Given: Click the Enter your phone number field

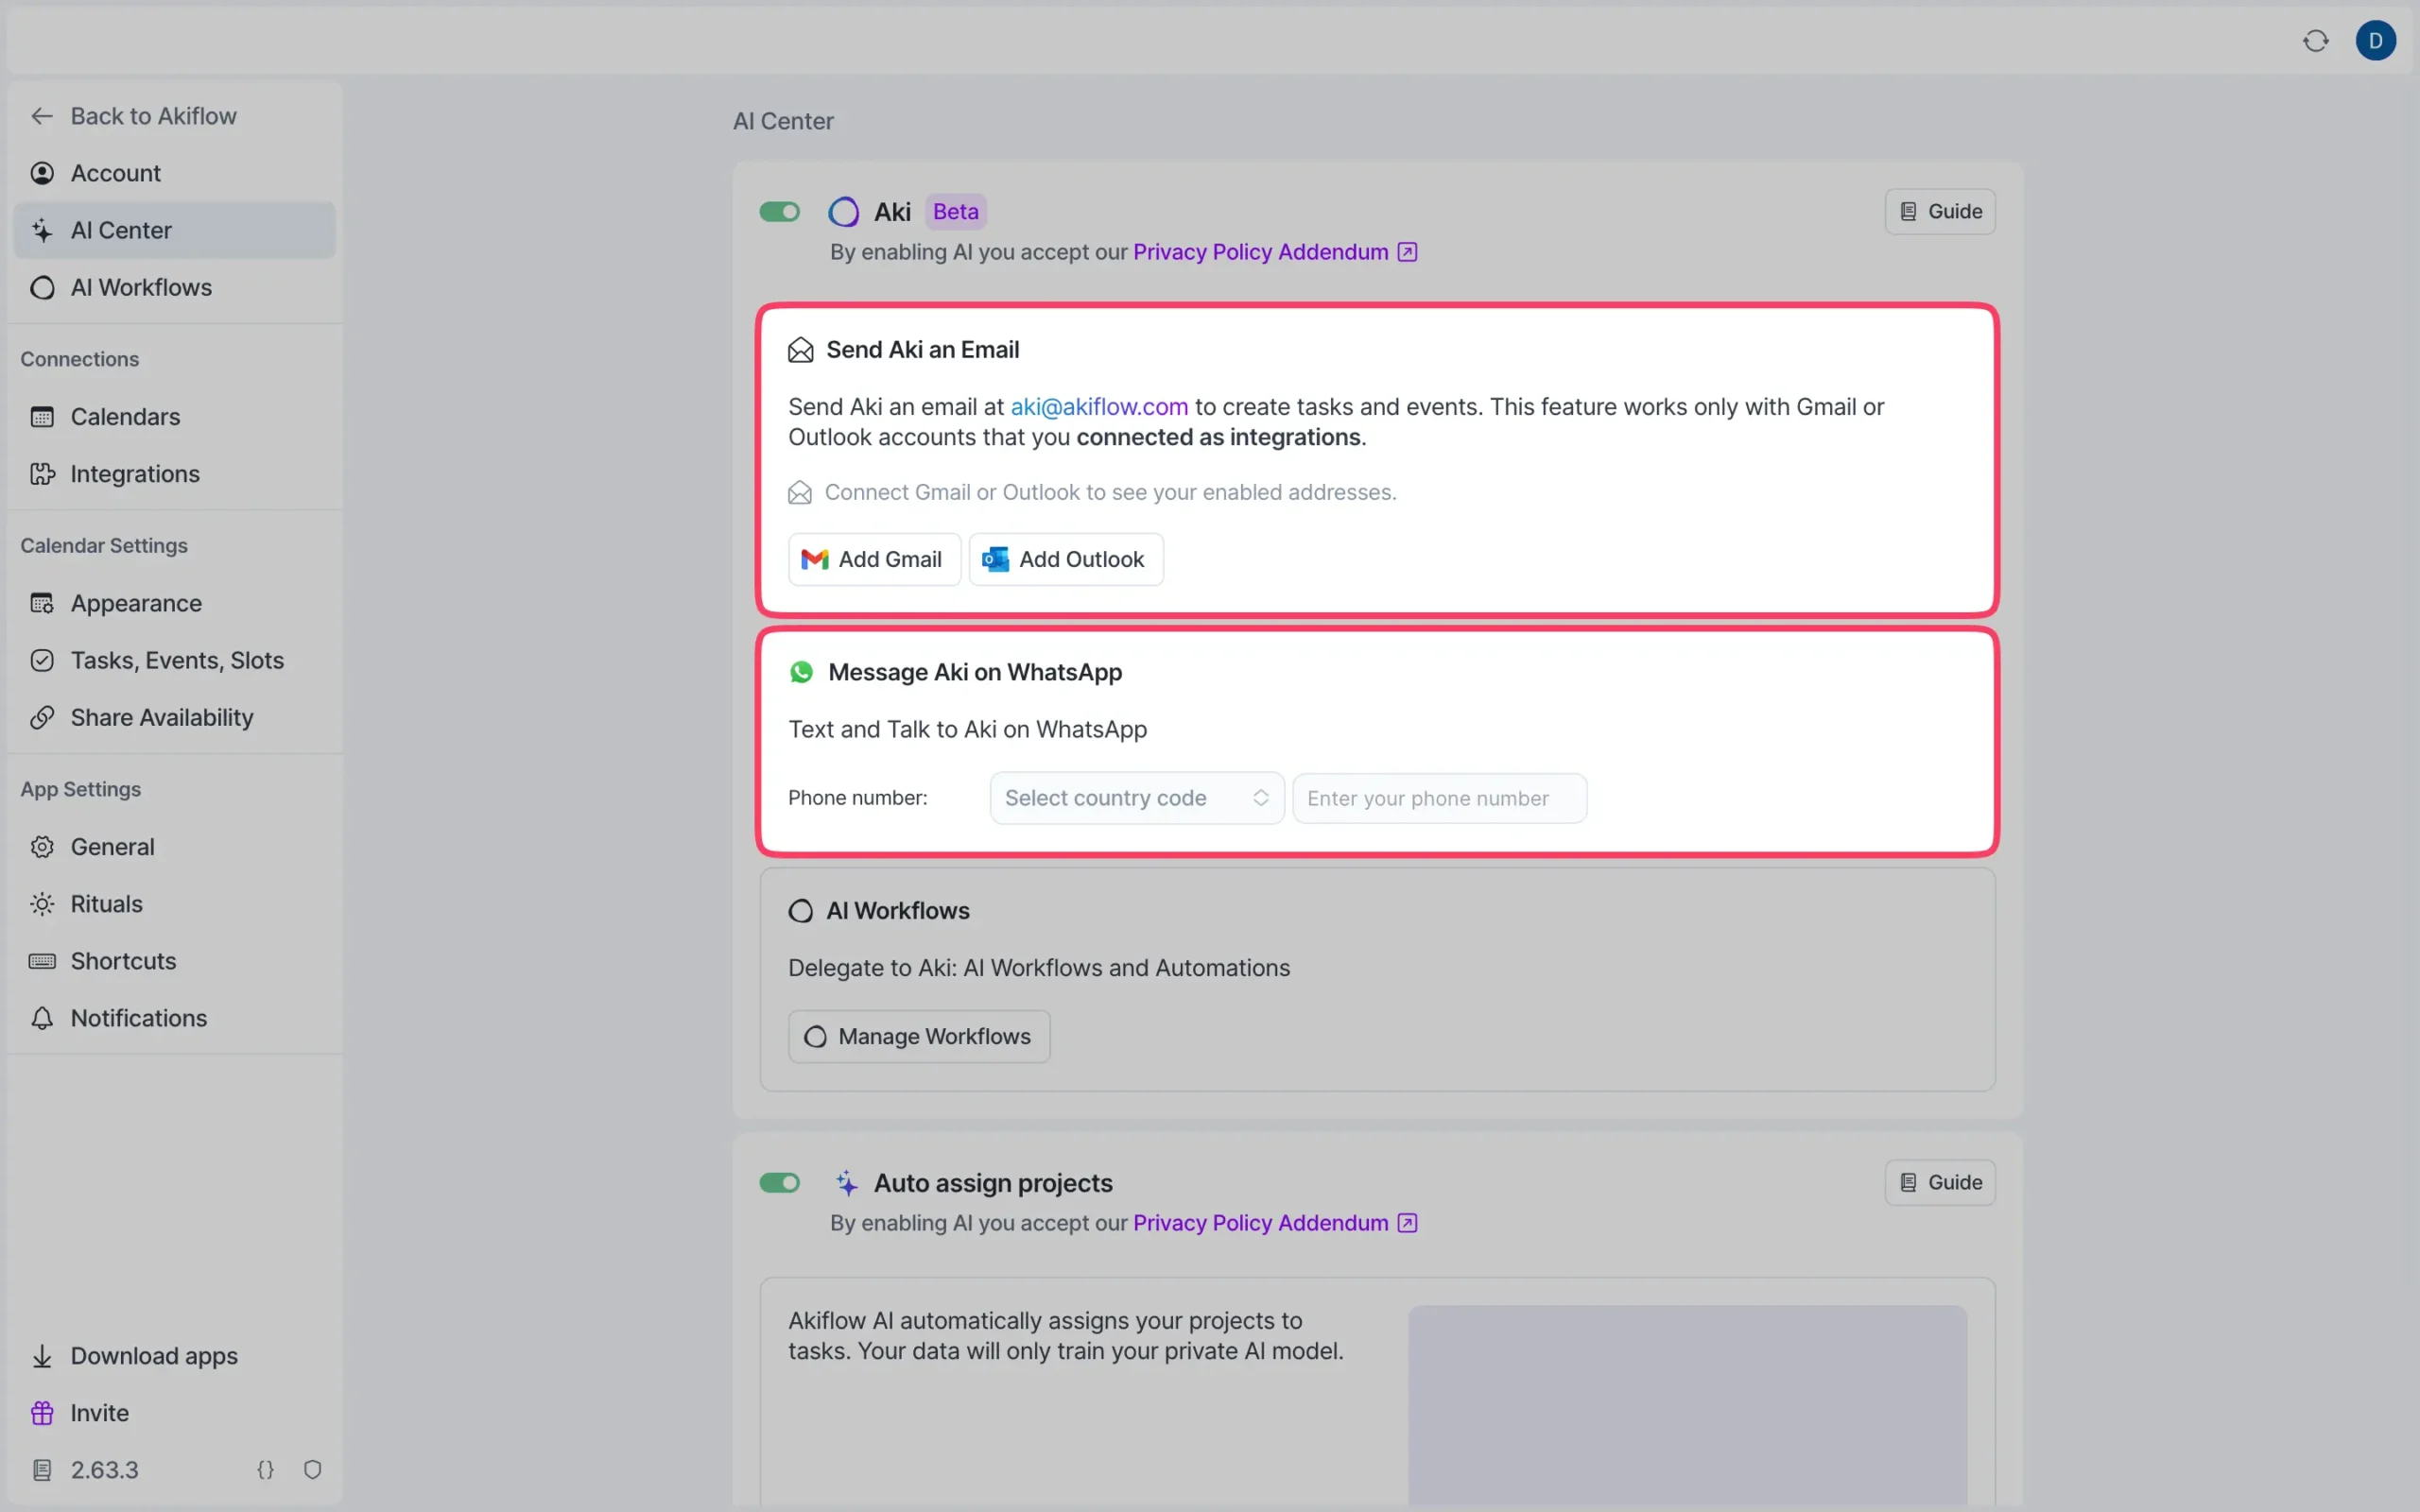Looking at the screenshot, I should point(1438,798).
